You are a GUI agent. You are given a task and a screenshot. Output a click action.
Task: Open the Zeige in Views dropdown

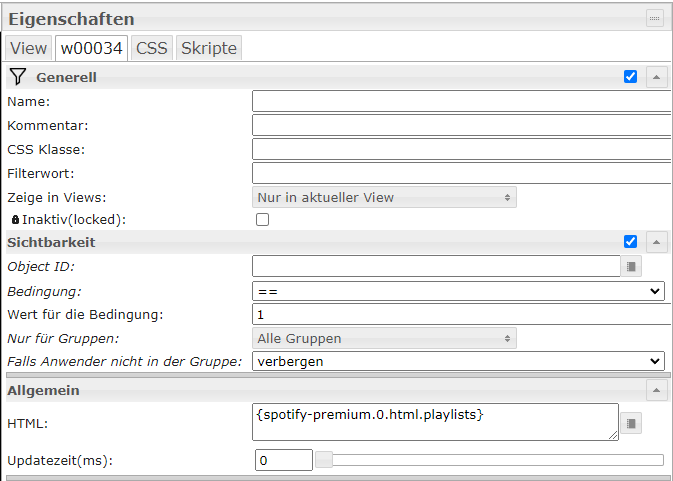384,197
